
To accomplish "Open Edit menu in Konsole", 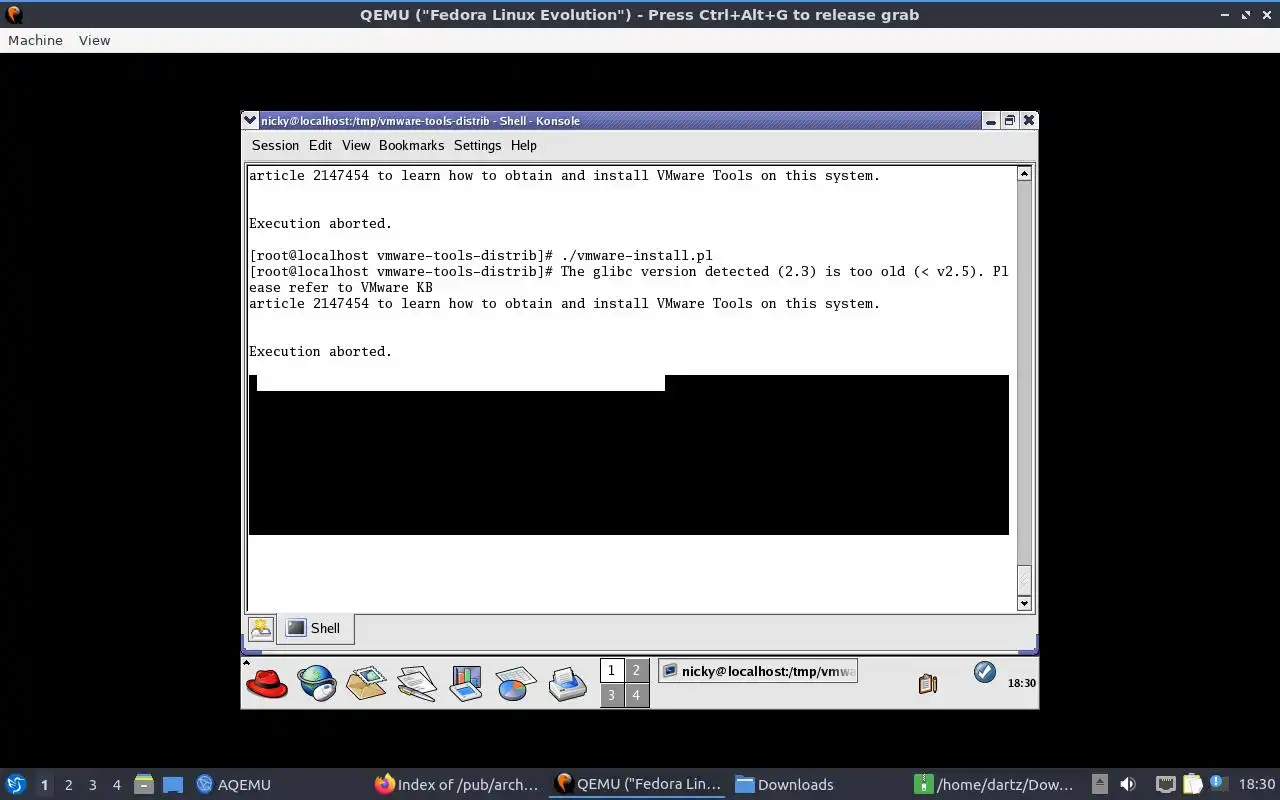I will 320,145.
